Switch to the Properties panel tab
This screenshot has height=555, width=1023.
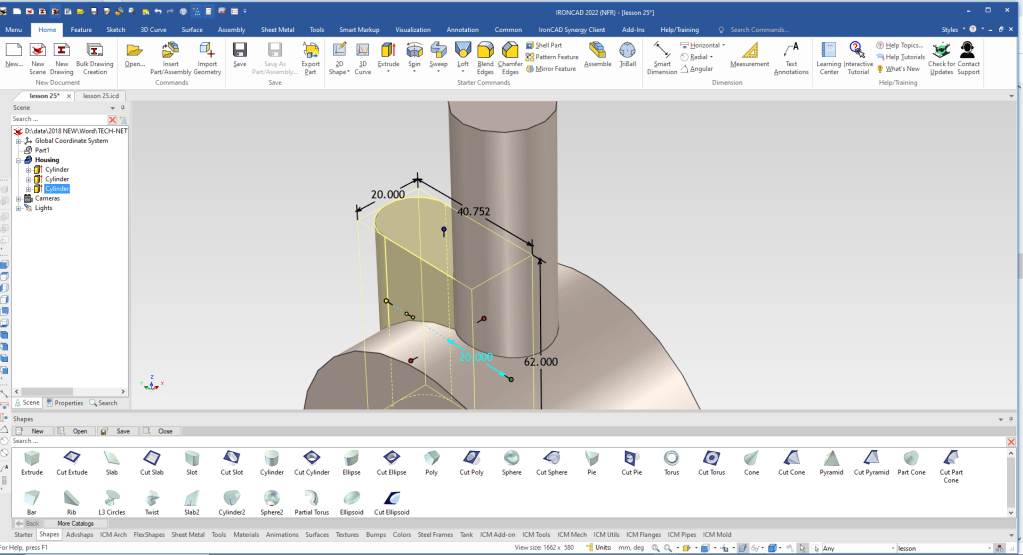coord(66,403)
